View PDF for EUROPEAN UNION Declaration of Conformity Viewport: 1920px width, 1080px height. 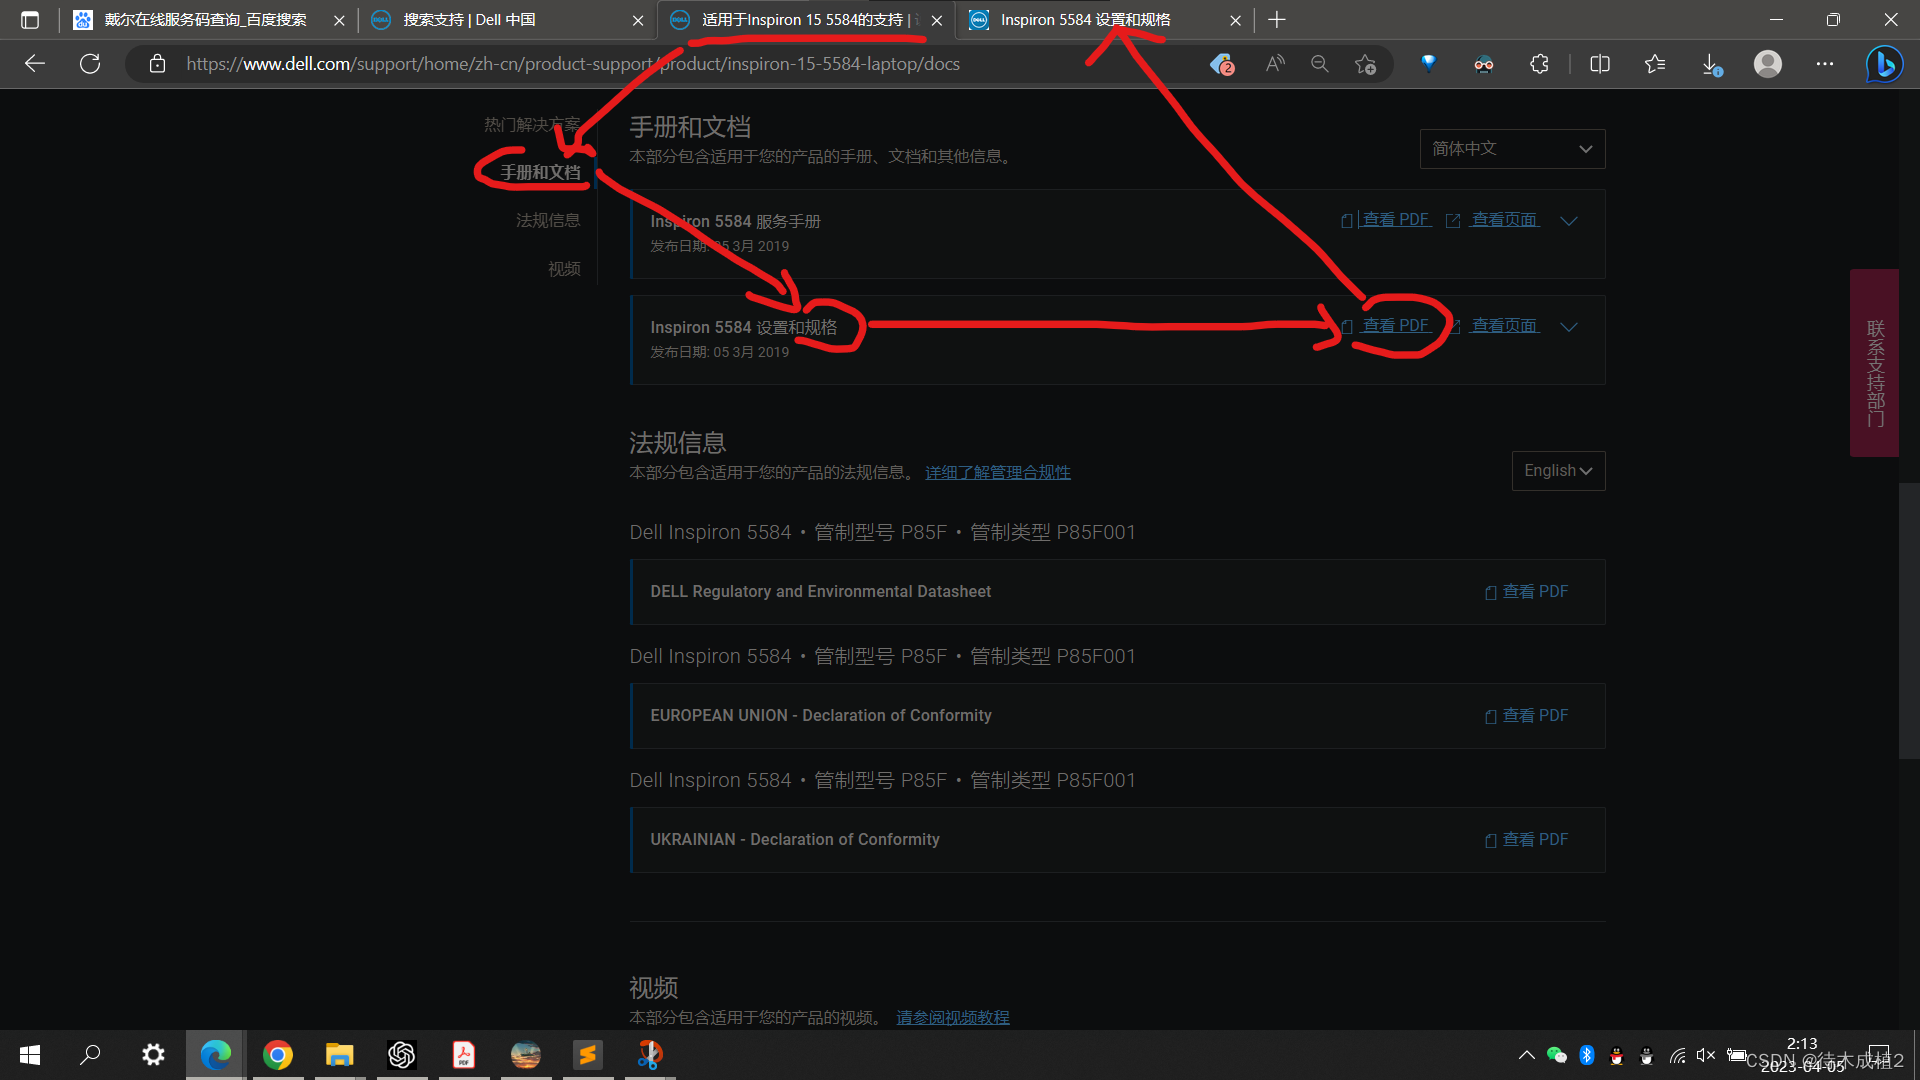[x=1526, y=716]
